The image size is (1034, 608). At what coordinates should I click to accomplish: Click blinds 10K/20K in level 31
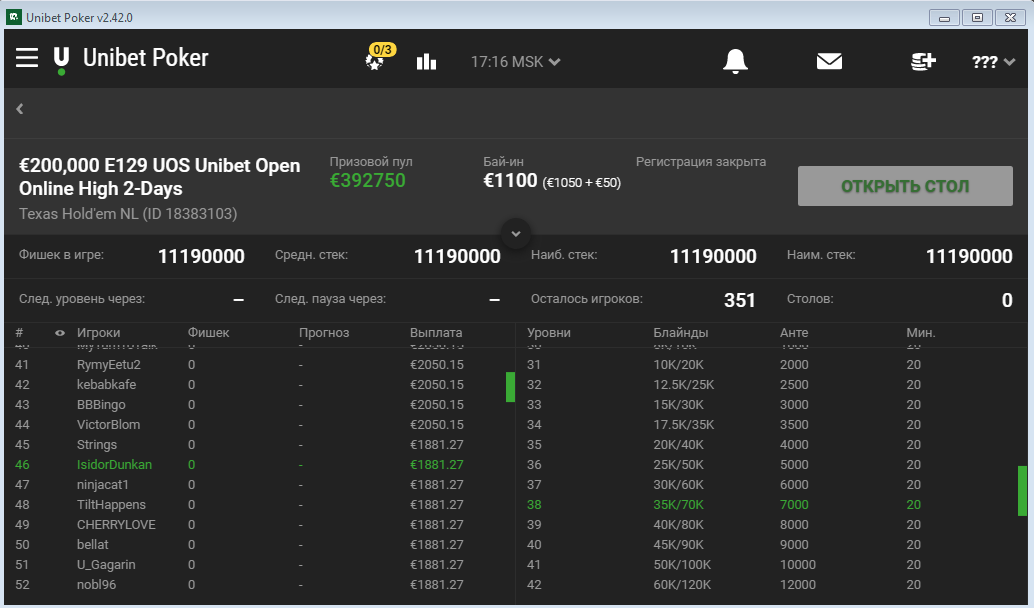click(x=679, y=365)
